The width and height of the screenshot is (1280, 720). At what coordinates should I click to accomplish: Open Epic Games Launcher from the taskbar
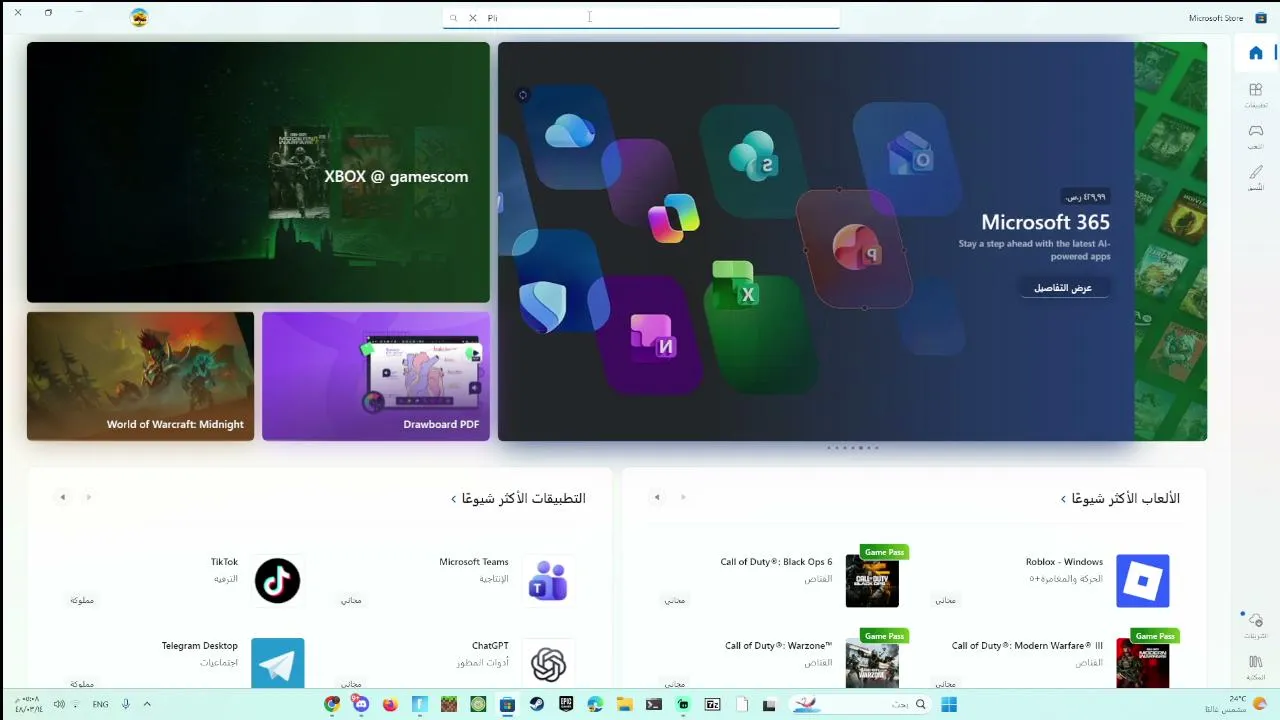[x=566, y=704]
